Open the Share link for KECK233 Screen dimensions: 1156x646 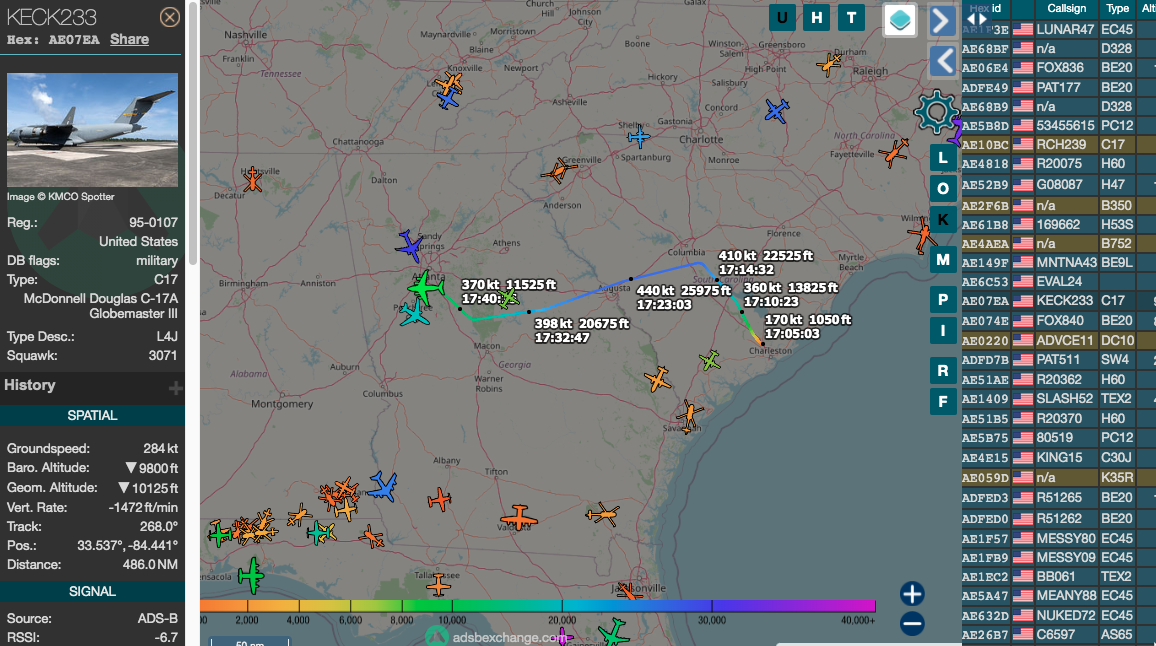click(129, 39)
